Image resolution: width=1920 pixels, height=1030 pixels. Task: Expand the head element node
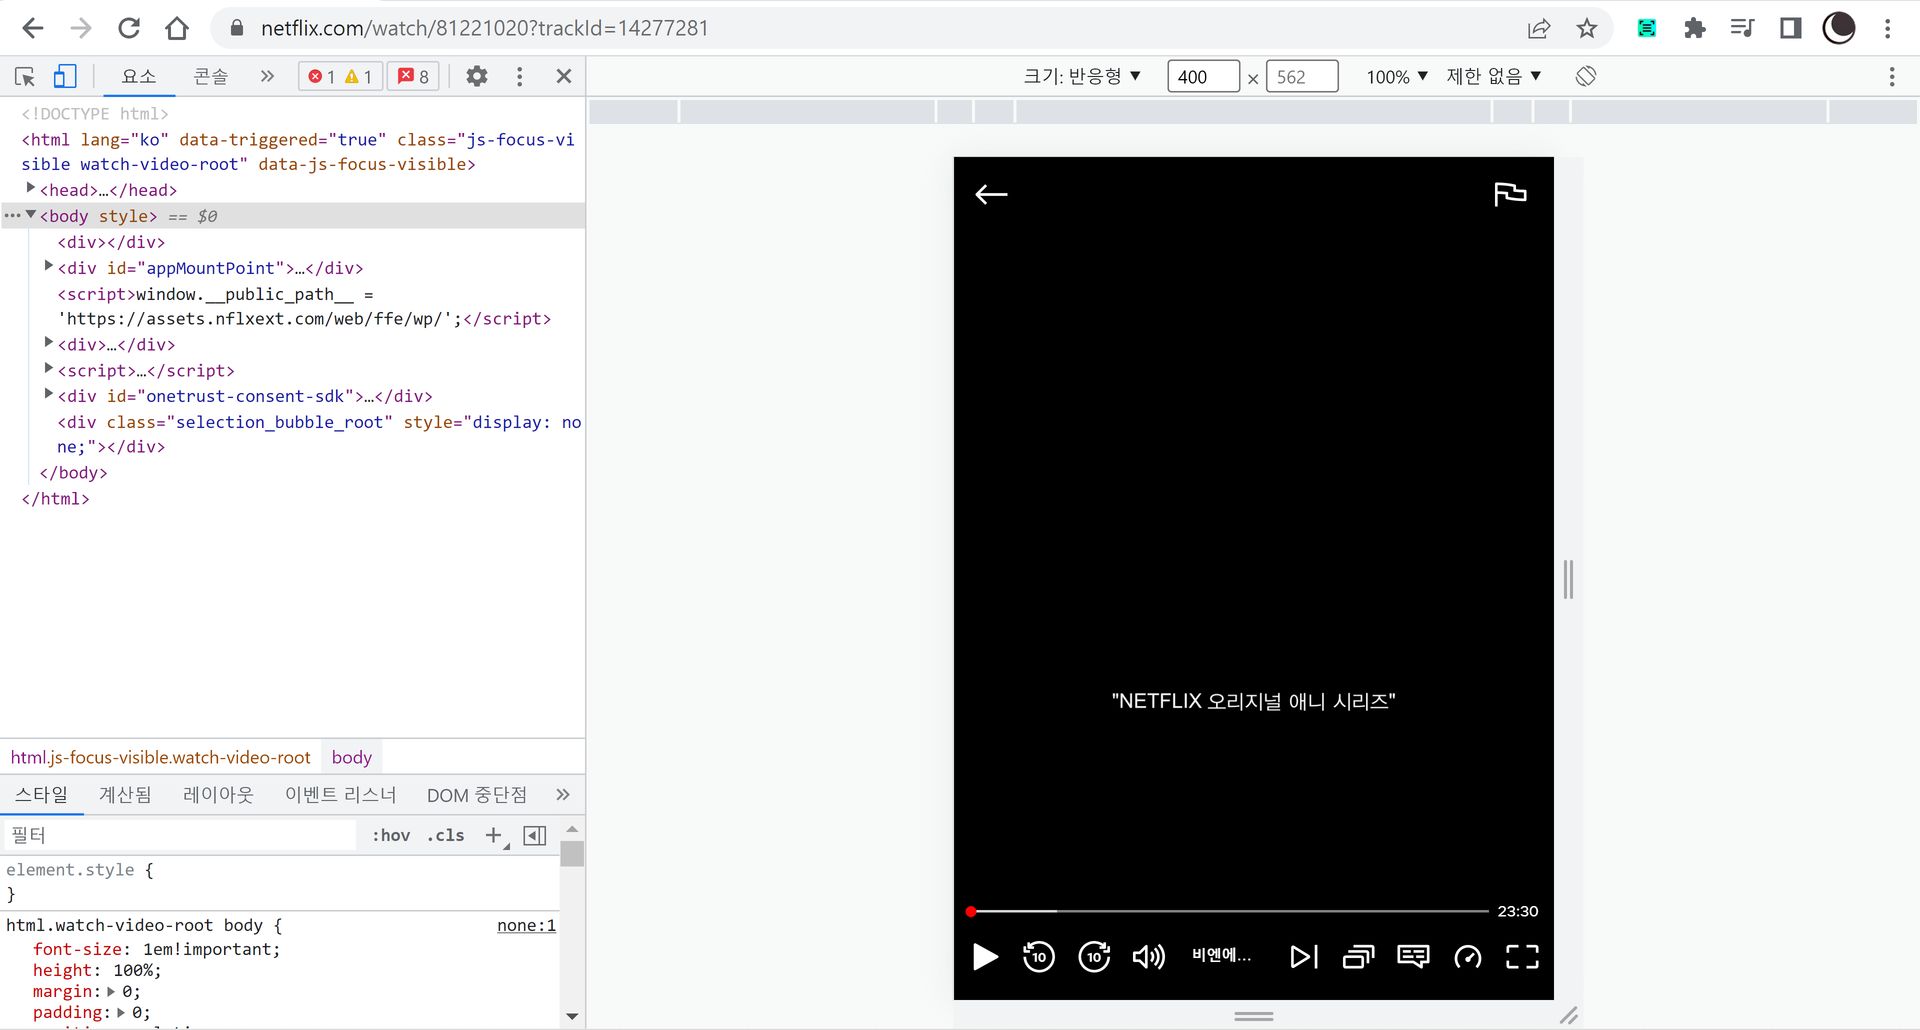pyautogui.click(x=31, y=188)
